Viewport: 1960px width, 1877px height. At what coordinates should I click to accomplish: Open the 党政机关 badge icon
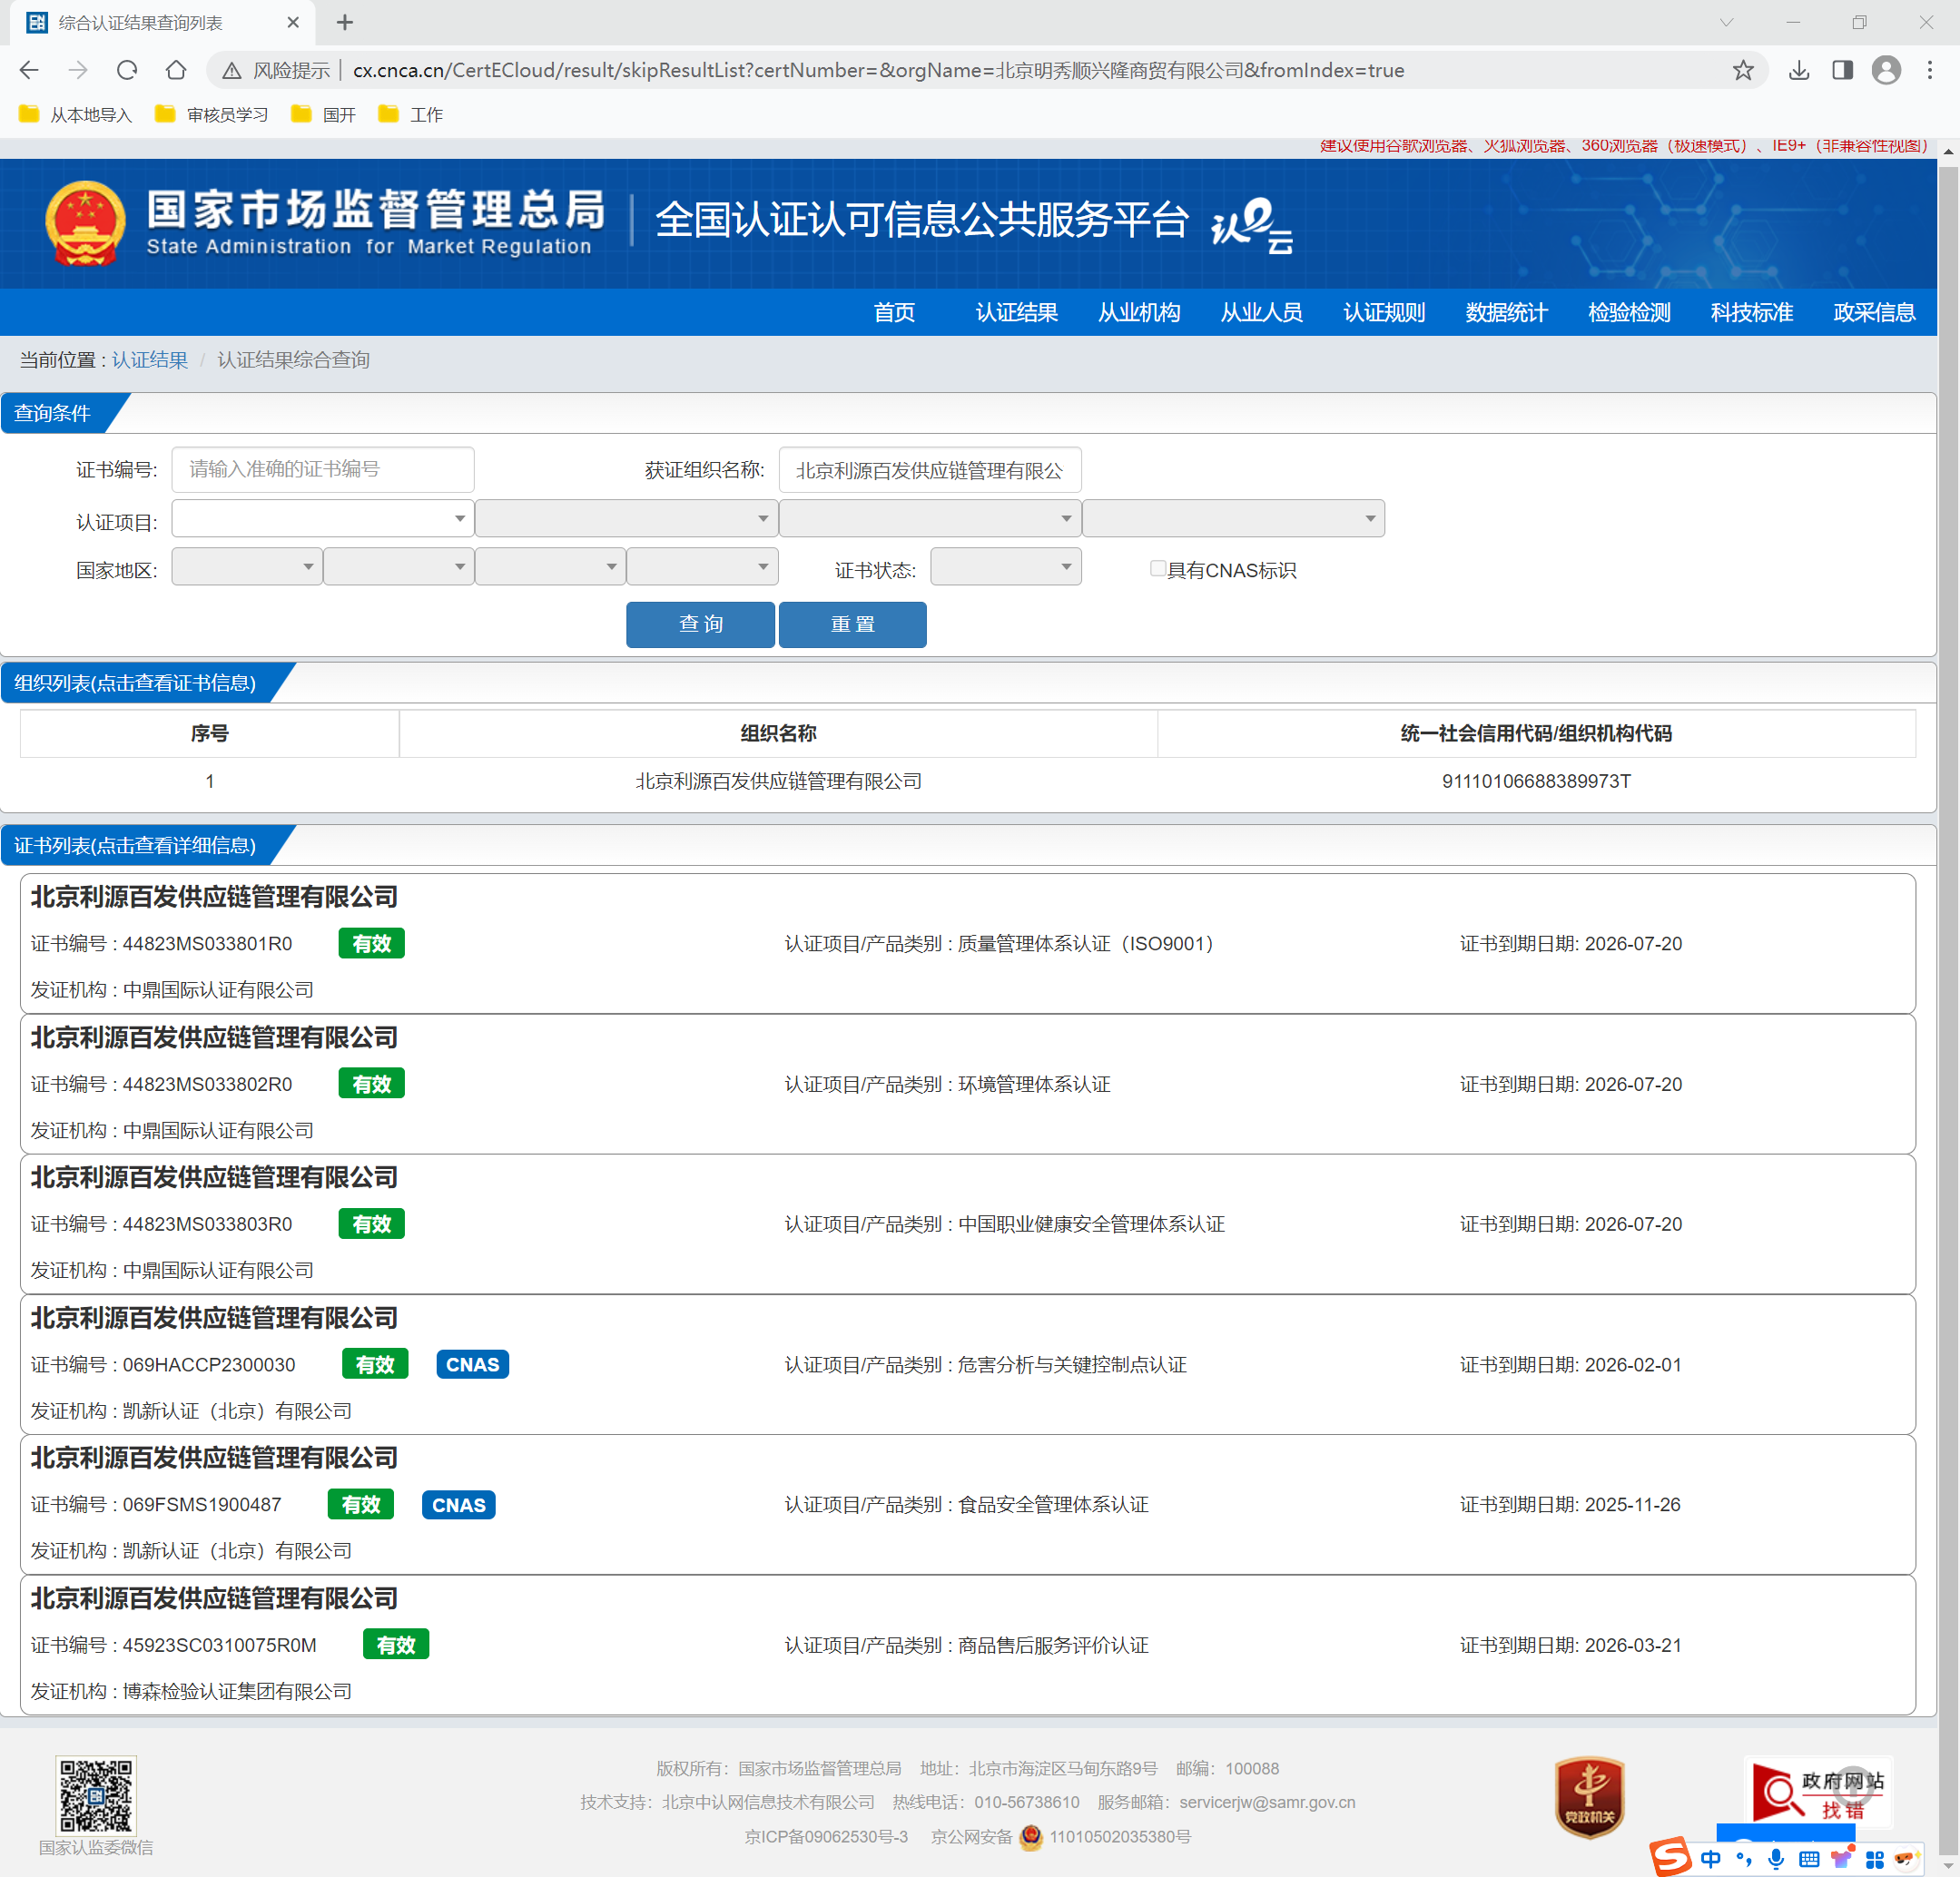click(1589, 1797)
